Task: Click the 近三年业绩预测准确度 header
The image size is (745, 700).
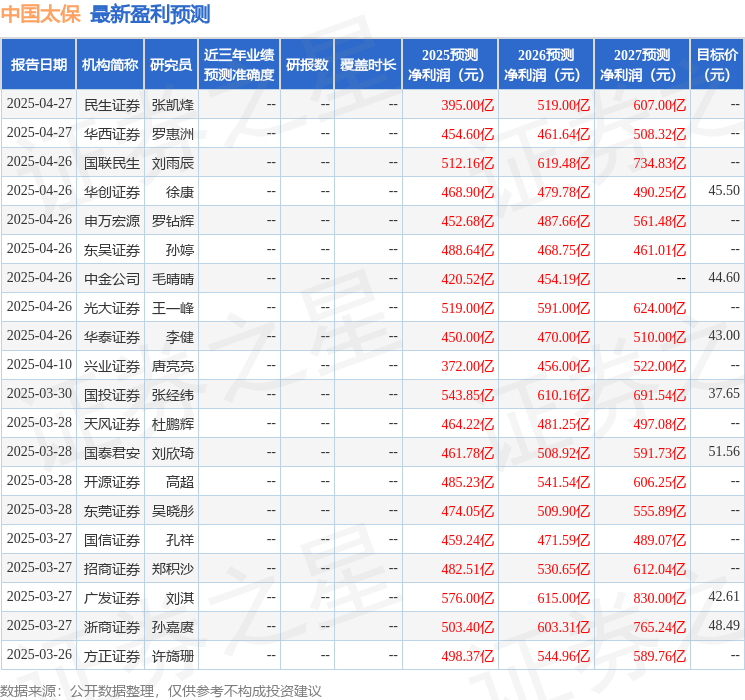Action: [239, 65]
